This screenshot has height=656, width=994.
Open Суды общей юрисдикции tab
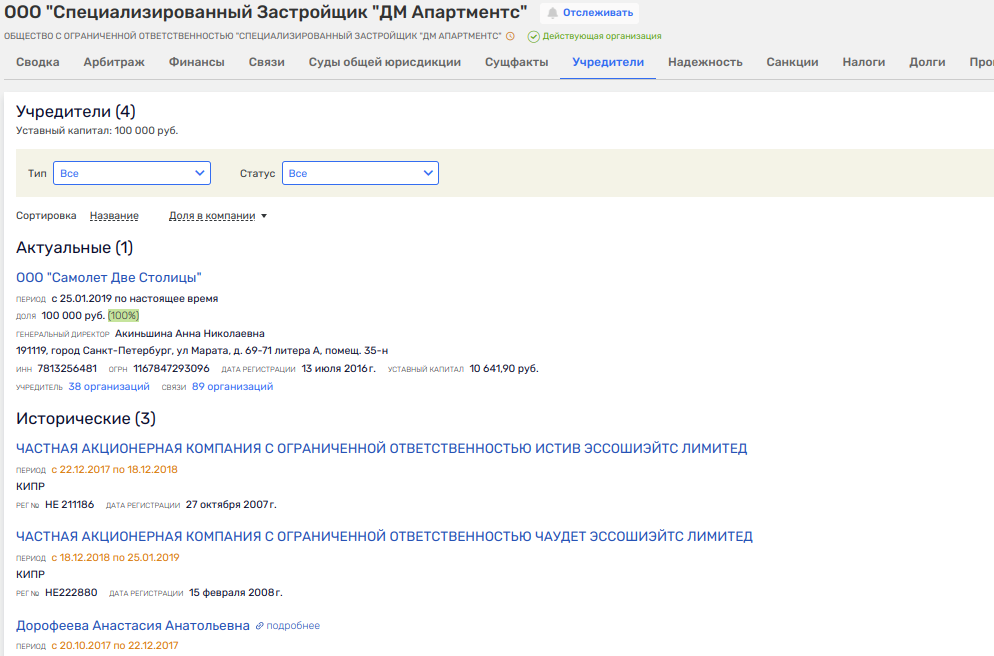pos(385,62)
